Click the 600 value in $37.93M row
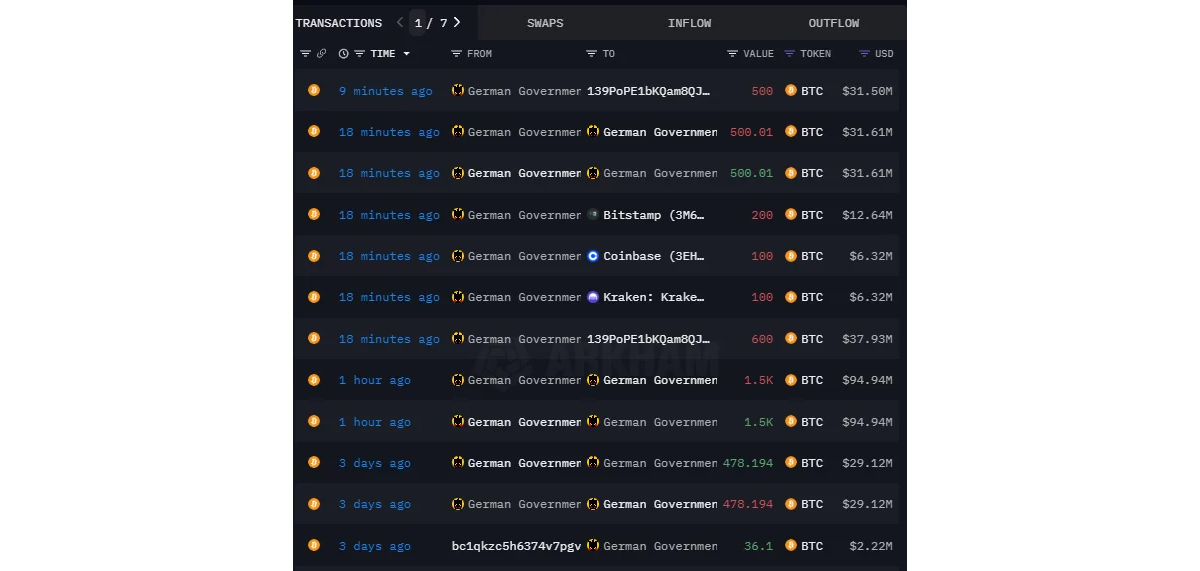The width and height of the screenshot is (1200, 571). click(x=762, y=339)
